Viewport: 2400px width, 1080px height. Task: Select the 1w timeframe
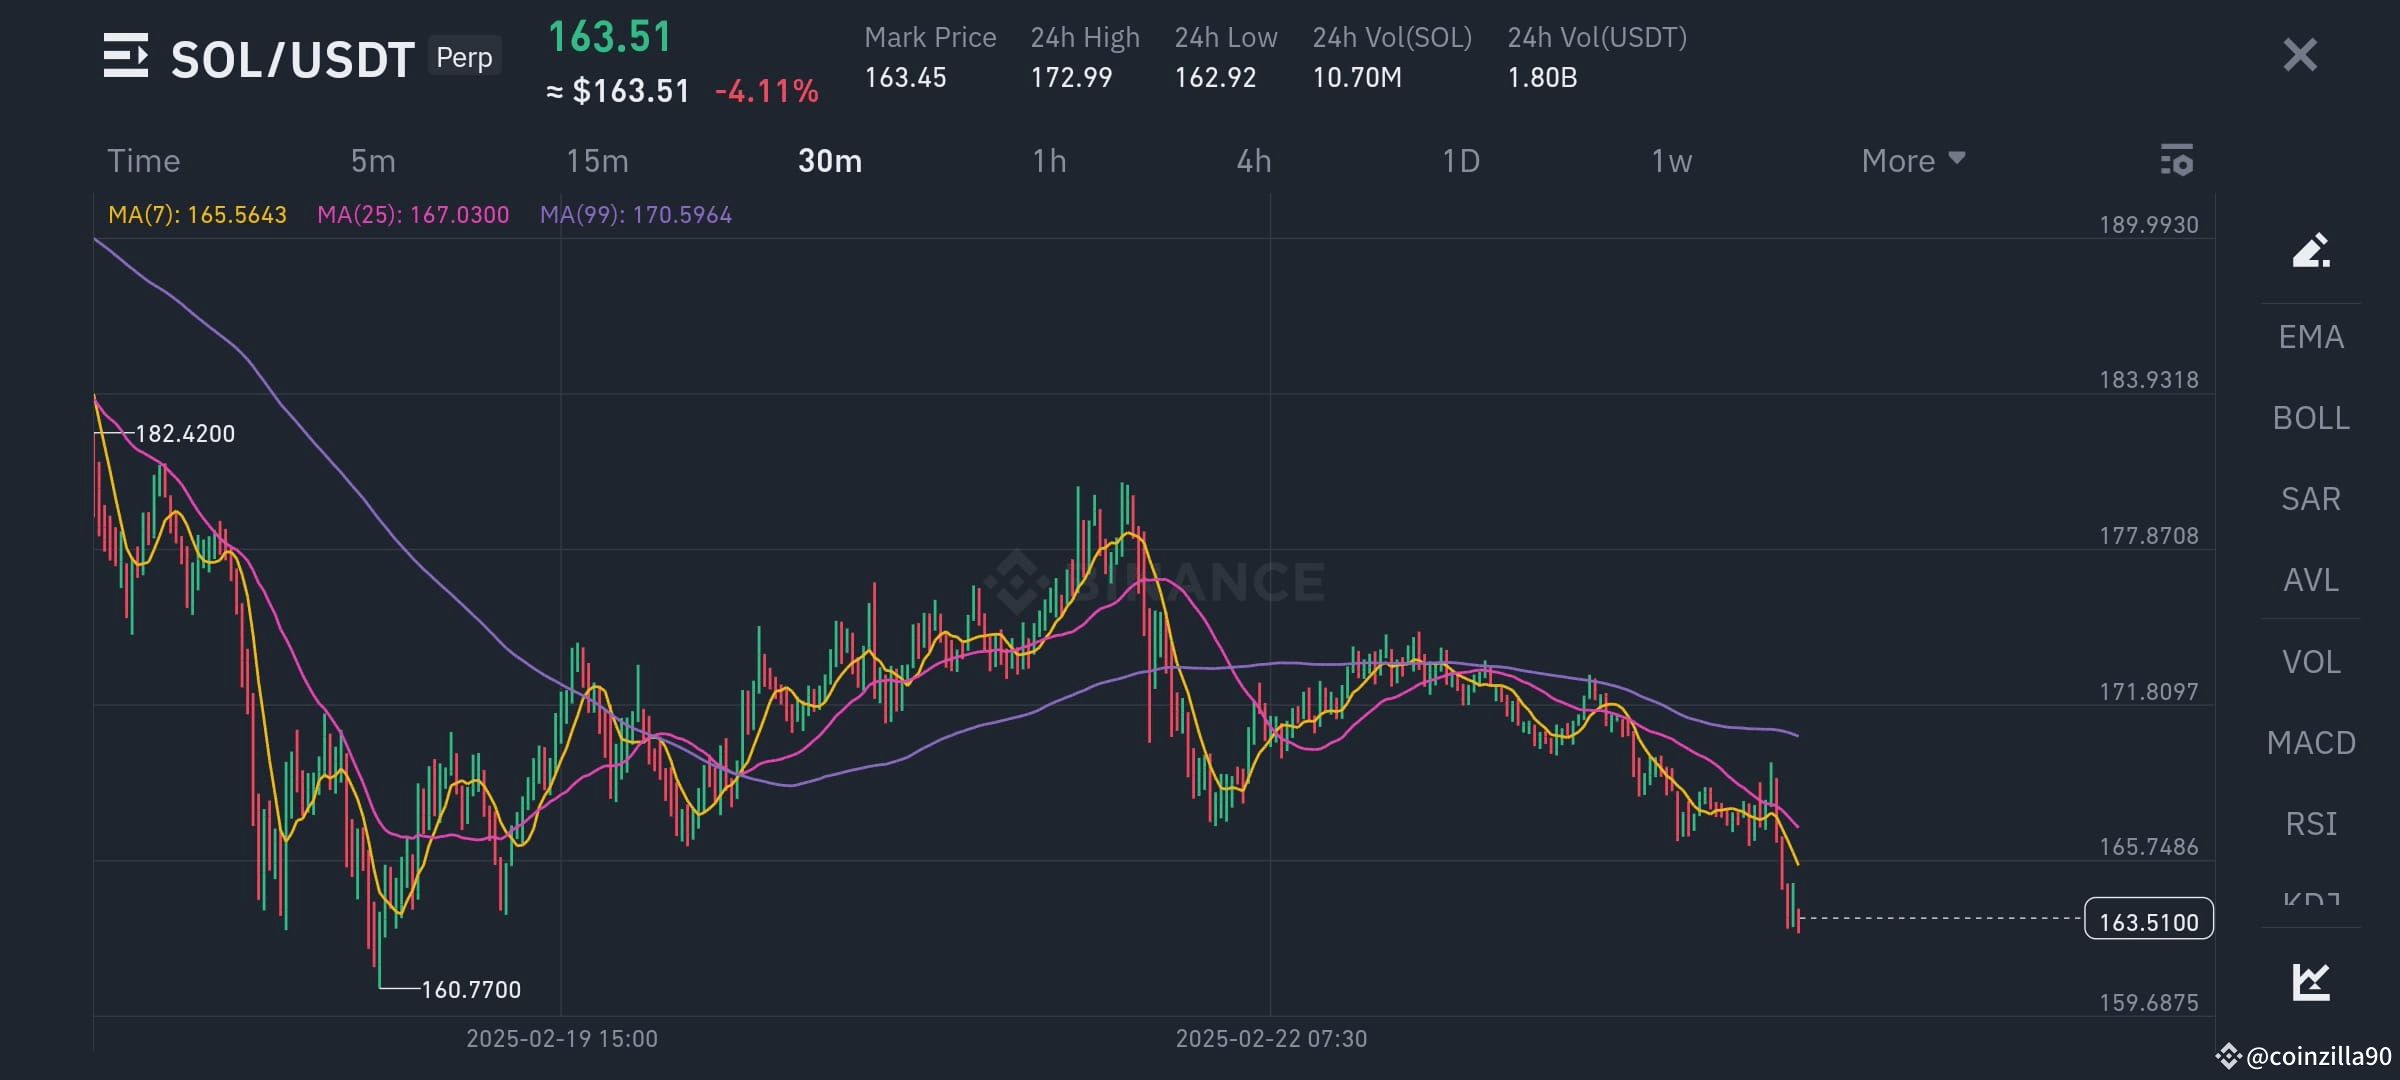click(x=1671, y=161)
